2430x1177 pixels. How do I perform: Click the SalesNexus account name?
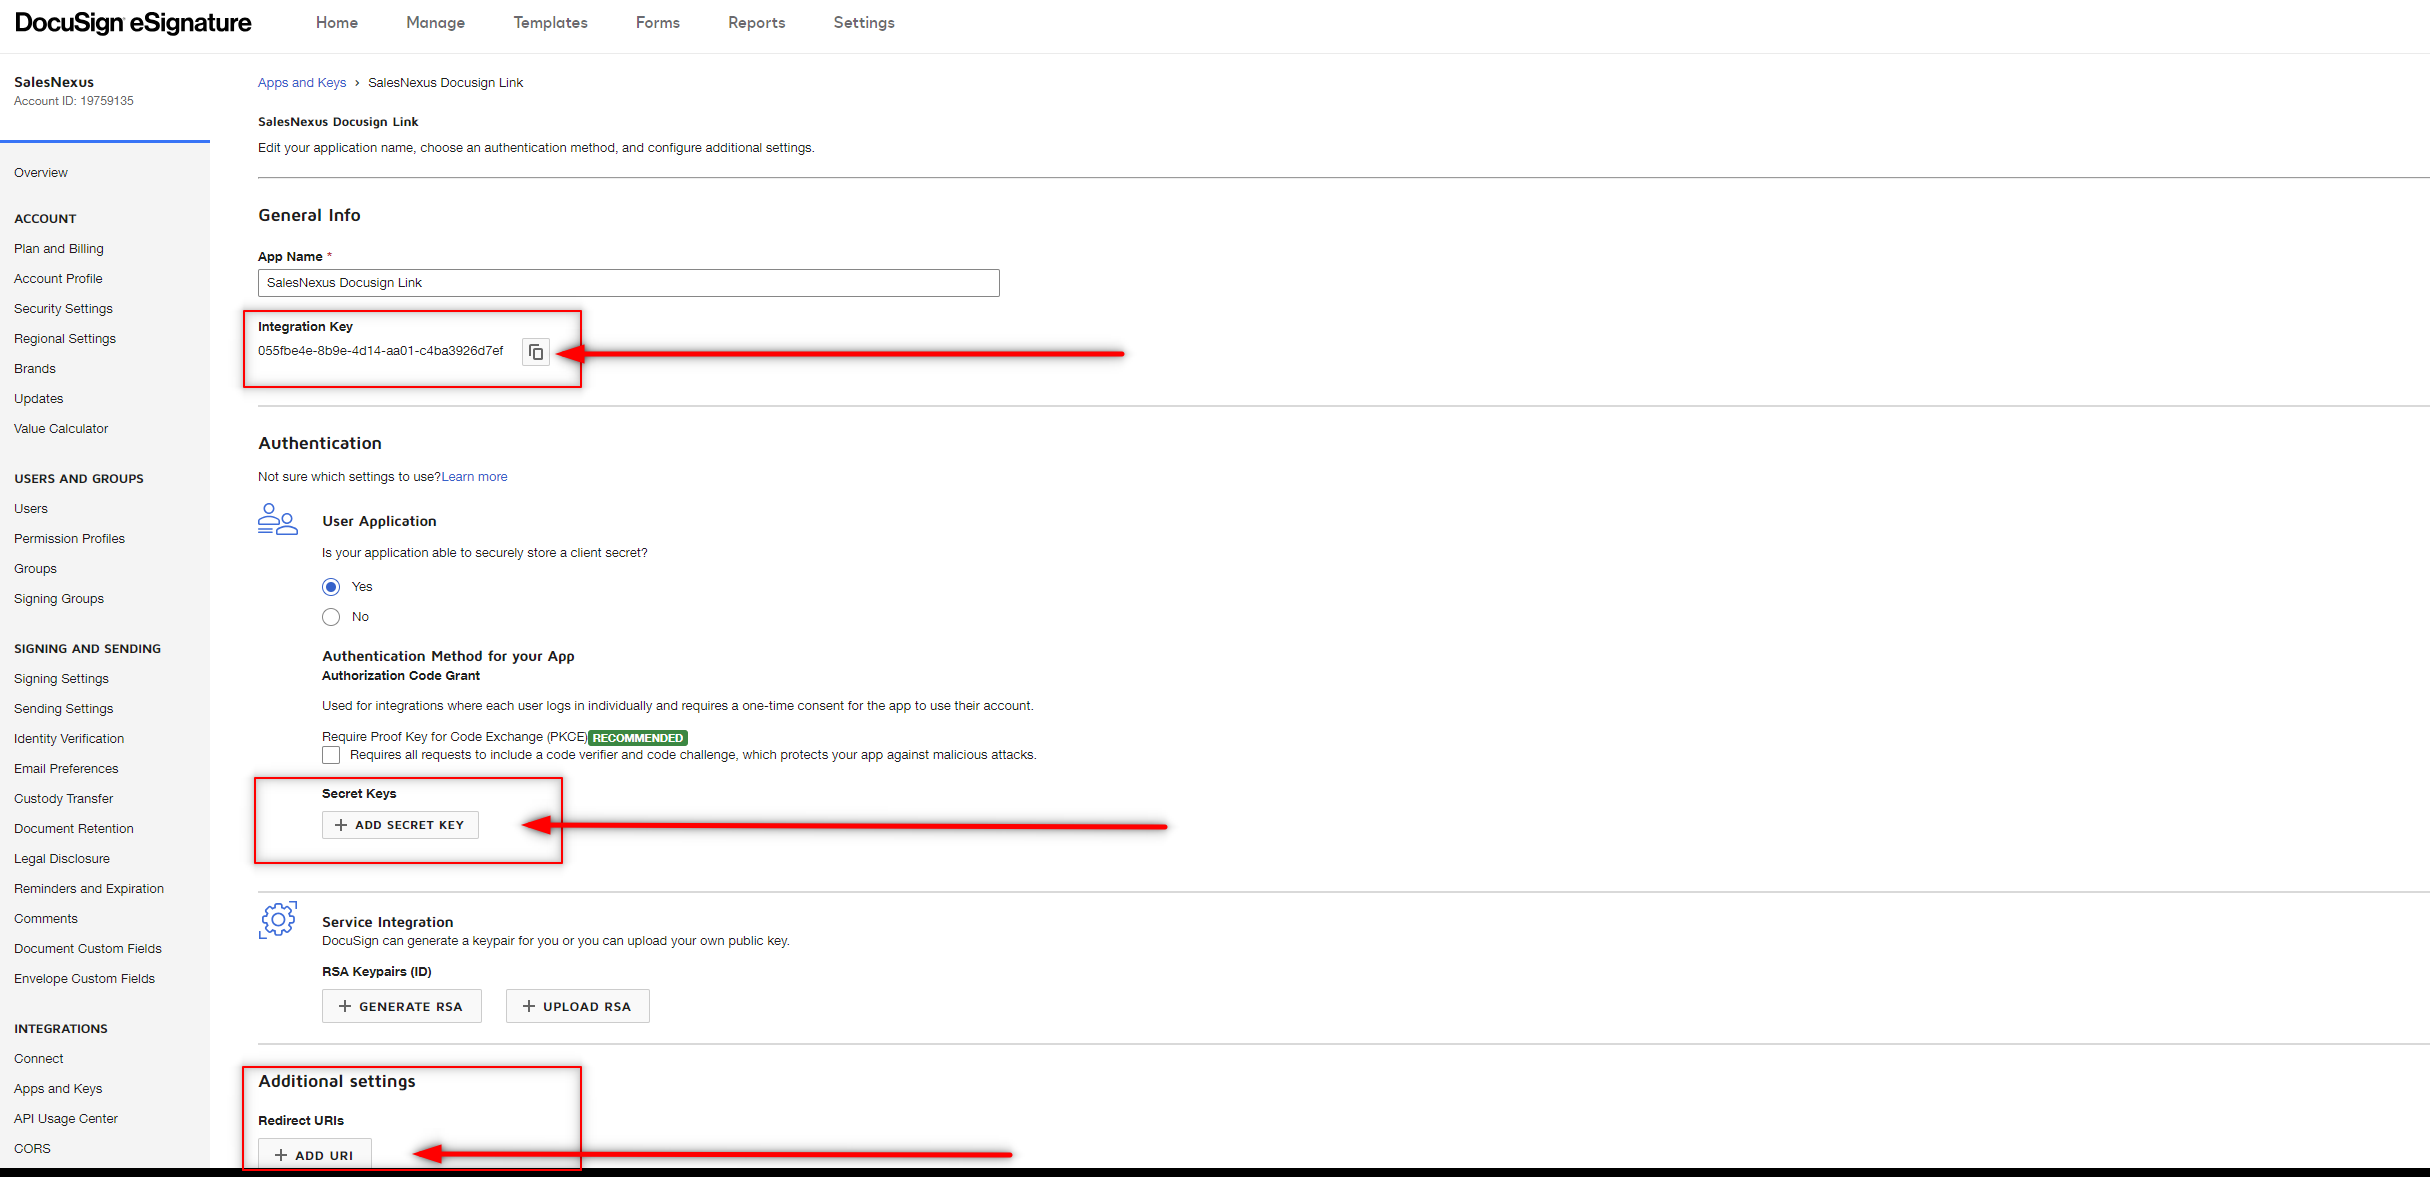(x=54, y=82)
